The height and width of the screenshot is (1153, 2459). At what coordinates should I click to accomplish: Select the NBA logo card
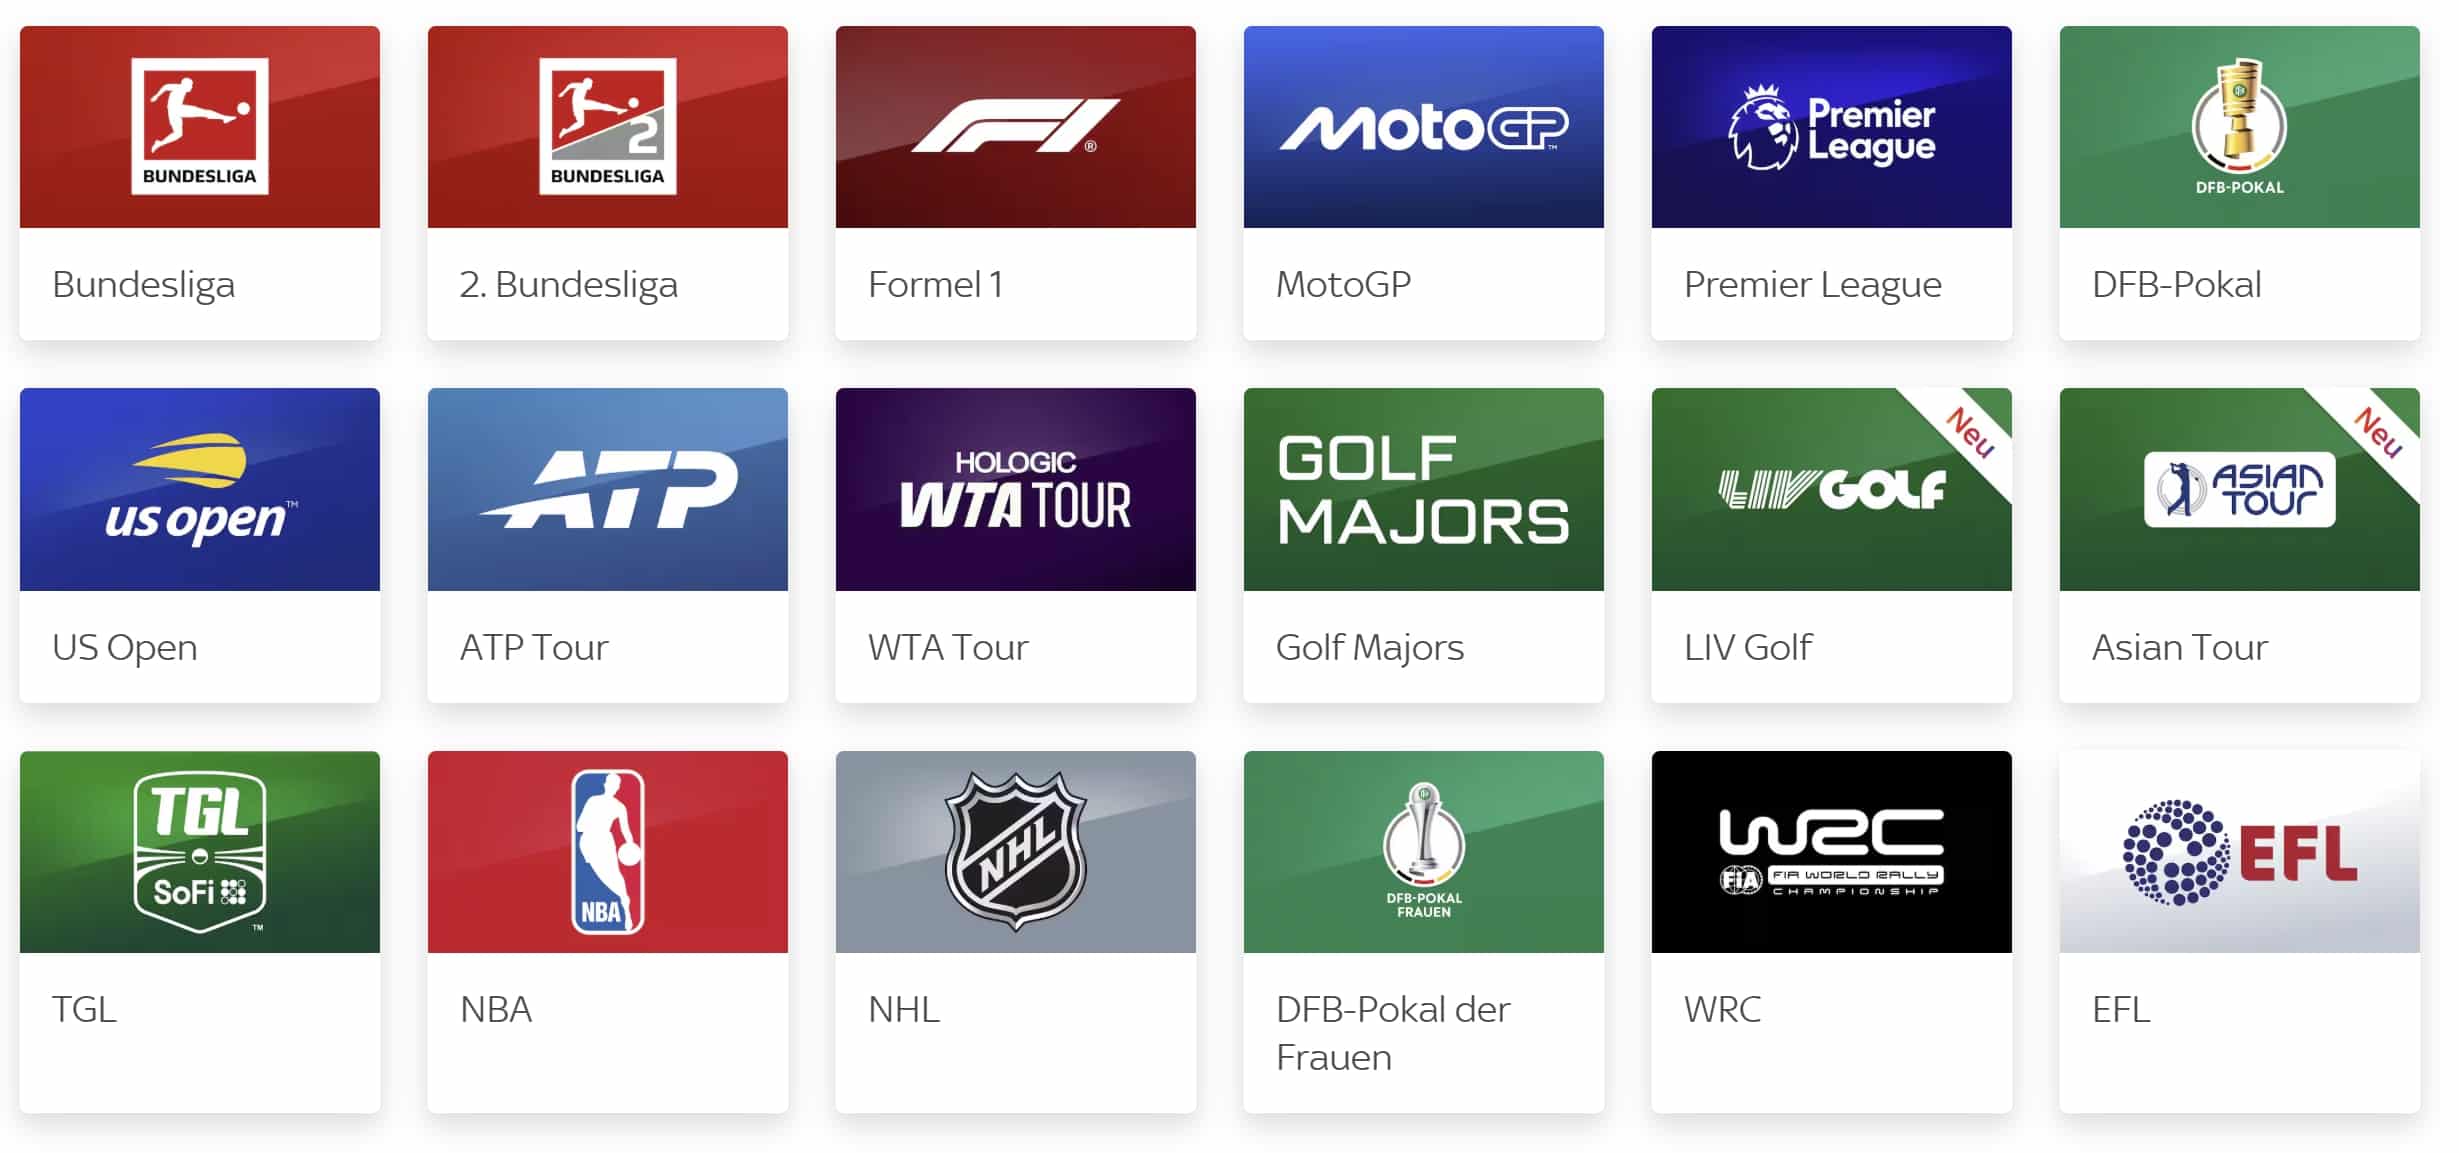click(x=608, y=852)
